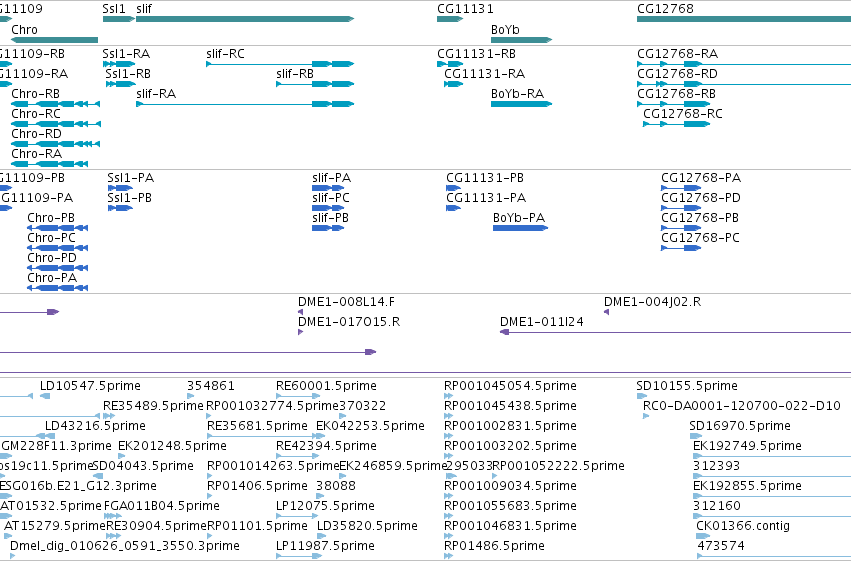The width and height of the screenshot is (851, 561).
Task: Select insertion DME1-017O15.R
Action: coord(349,322)
